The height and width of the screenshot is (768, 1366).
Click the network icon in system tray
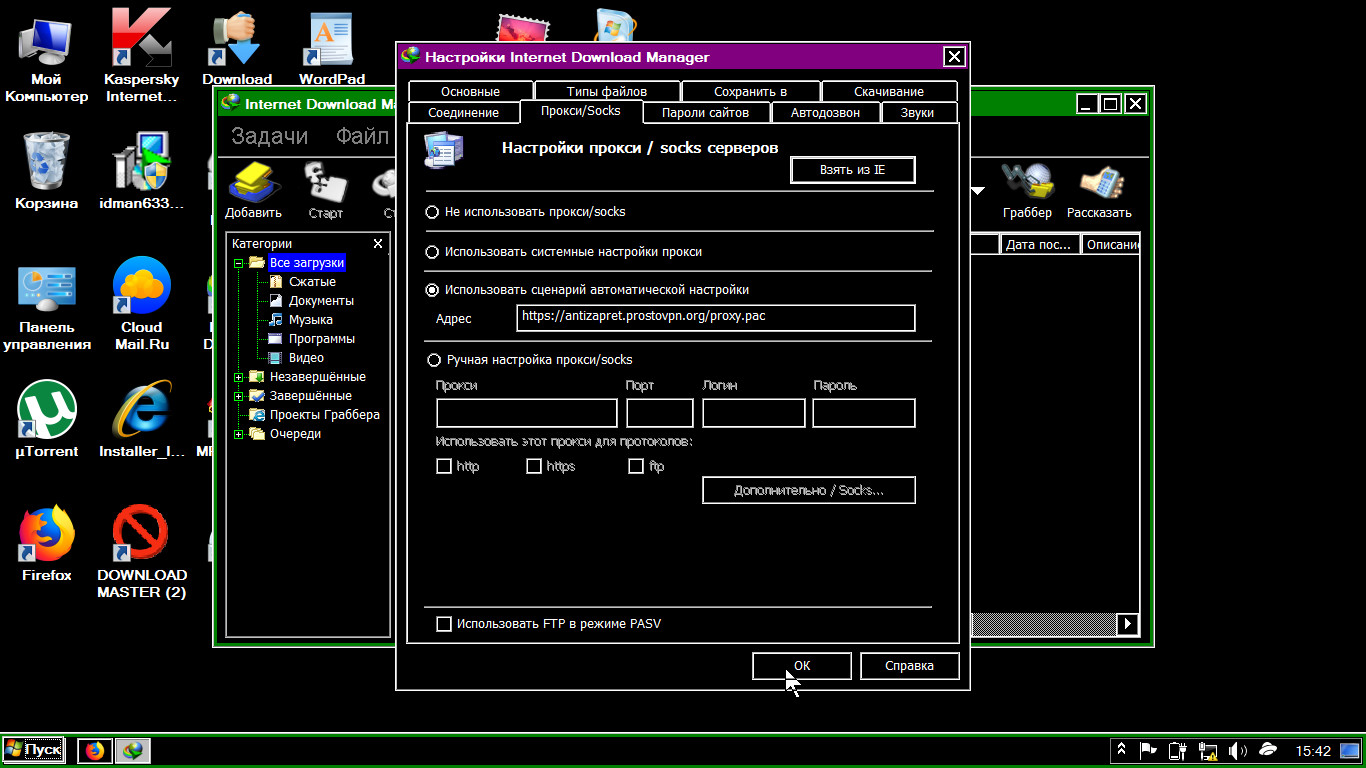1208,750
